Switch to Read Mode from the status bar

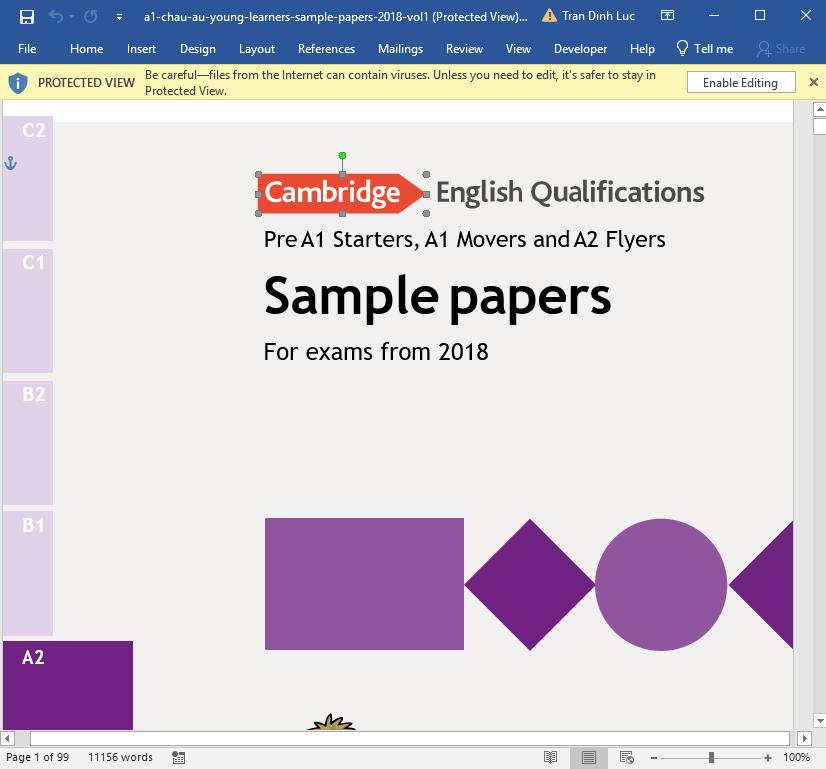pos(551,757)
